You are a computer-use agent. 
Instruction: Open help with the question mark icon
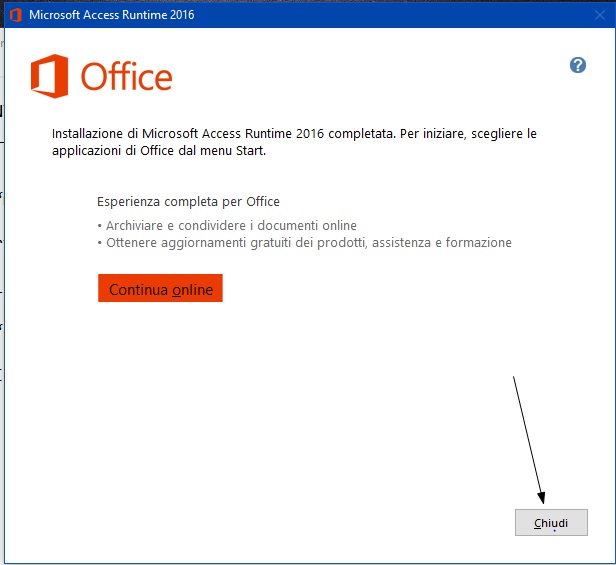(577, 65)
